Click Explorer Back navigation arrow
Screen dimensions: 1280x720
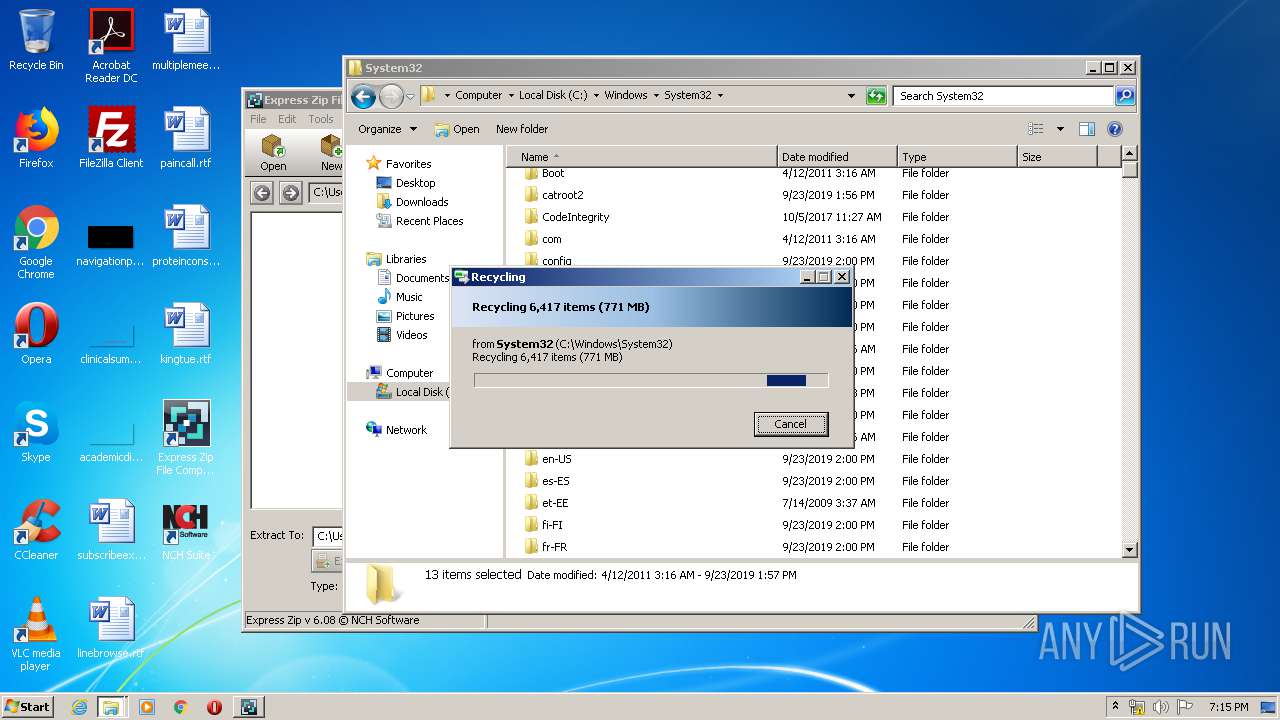point(363,96)
